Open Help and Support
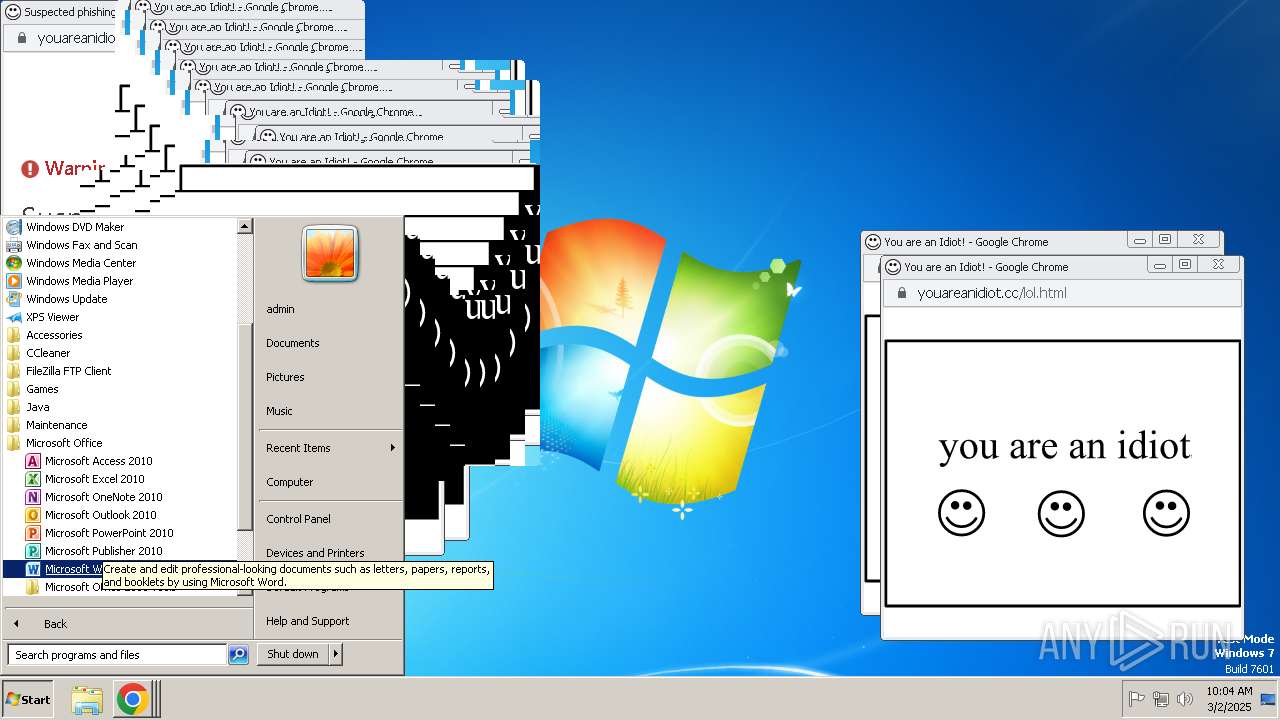Screen dimensions: 1280x720 click(x=307, y=621)
